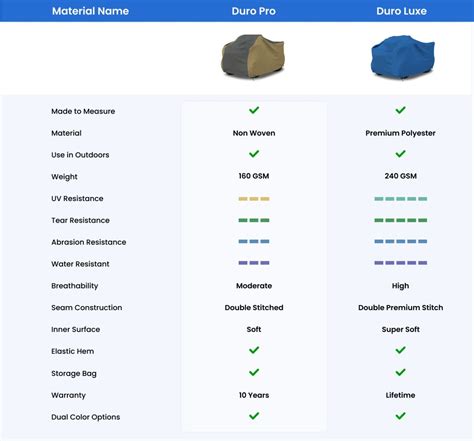
Task: Click the 'Super Soft' inner surface value
Action: click(x=401, y=330)
